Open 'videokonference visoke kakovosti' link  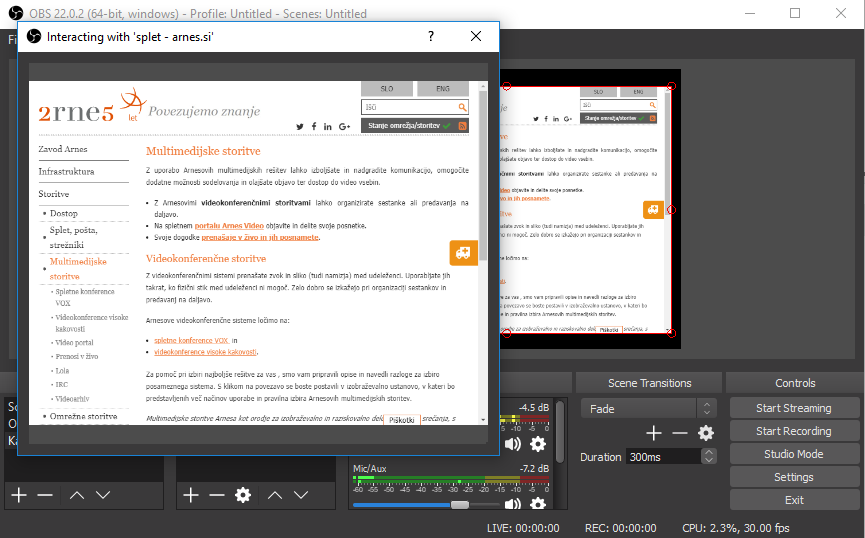(x=205, y=352)
